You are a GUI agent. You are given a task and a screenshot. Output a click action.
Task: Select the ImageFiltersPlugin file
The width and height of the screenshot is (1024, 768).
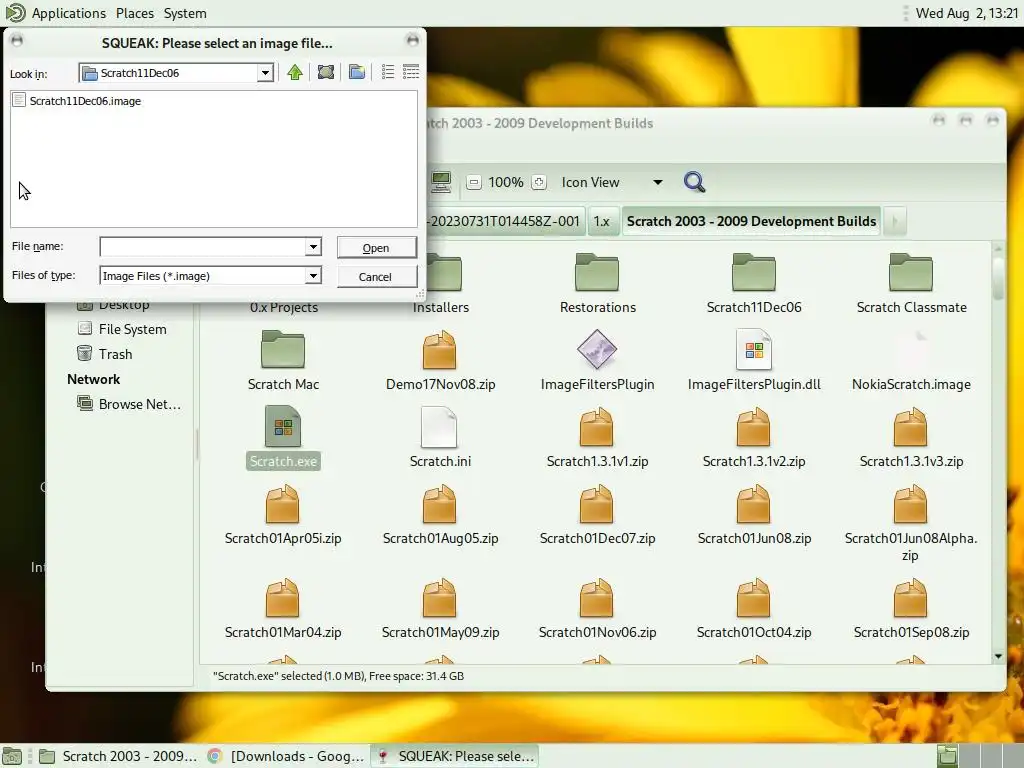597,360
